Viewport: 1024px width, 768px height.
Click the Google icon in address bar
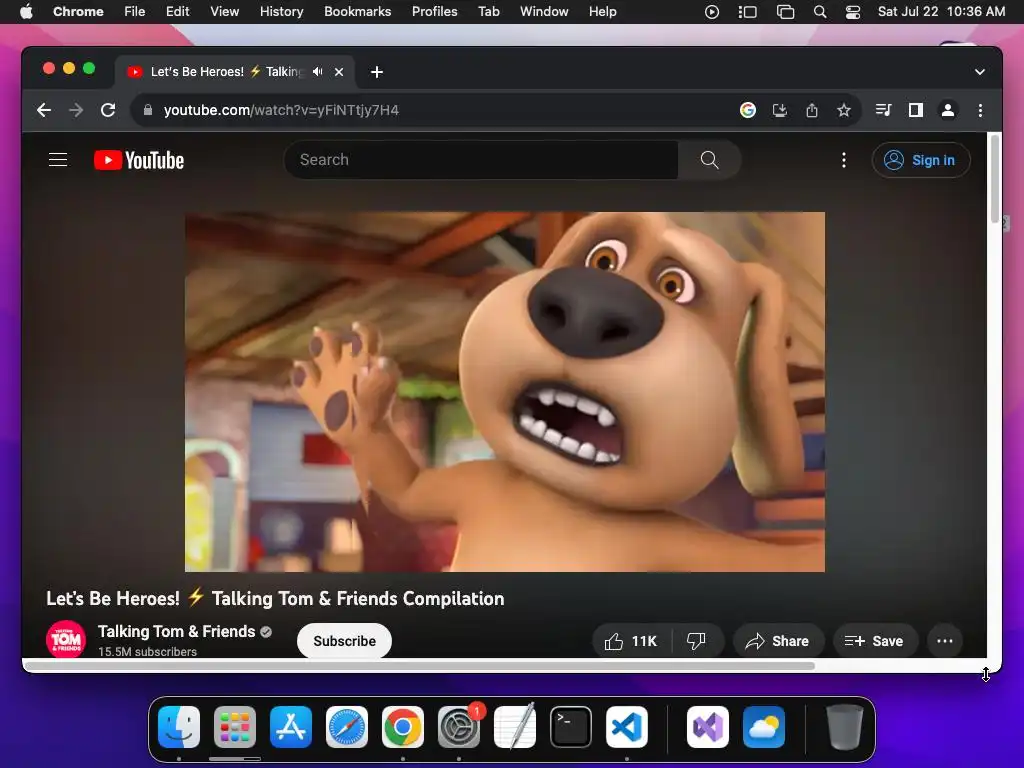(x=748, y=110)
